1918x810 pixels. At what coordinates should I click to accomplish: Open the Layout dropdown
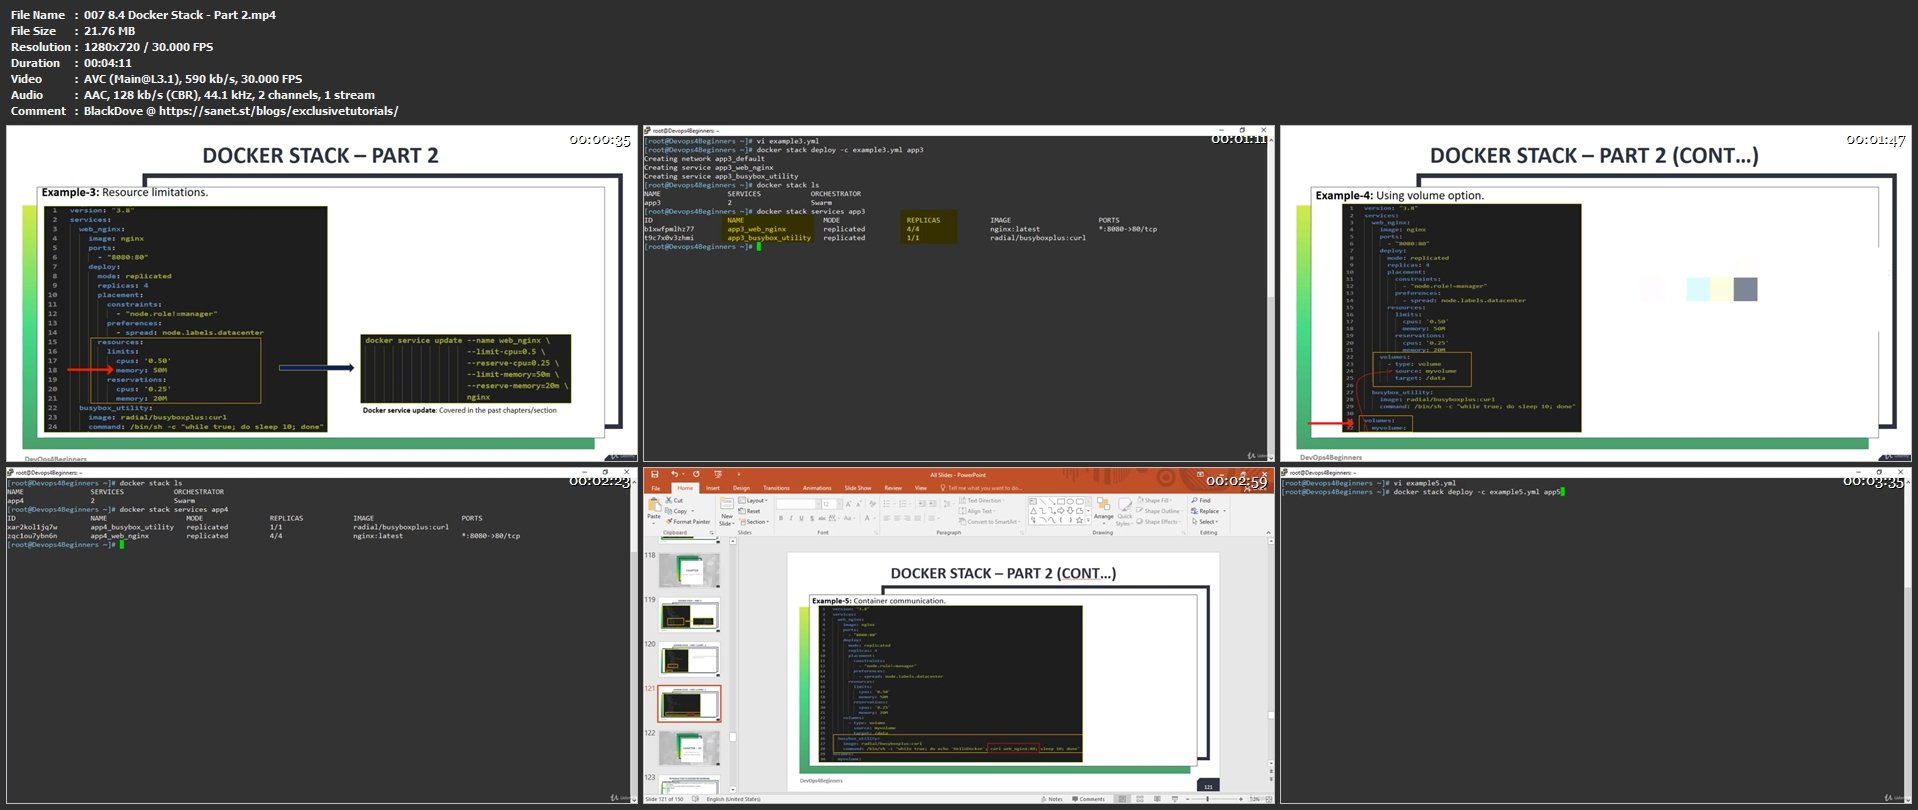[x=753, y=500]
